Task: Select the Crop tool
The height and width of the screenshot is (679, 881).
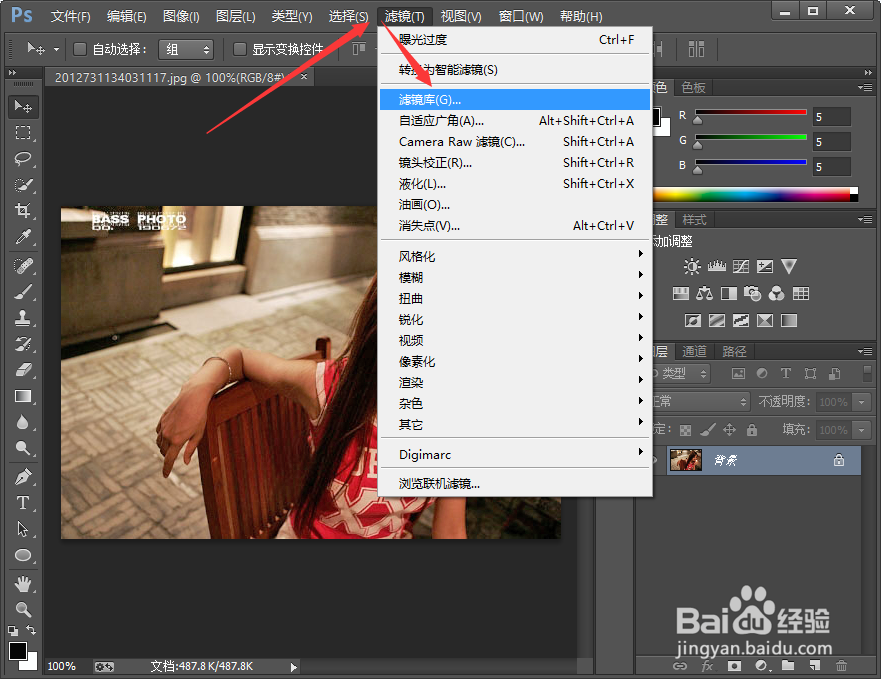Action: coord(24,212)
